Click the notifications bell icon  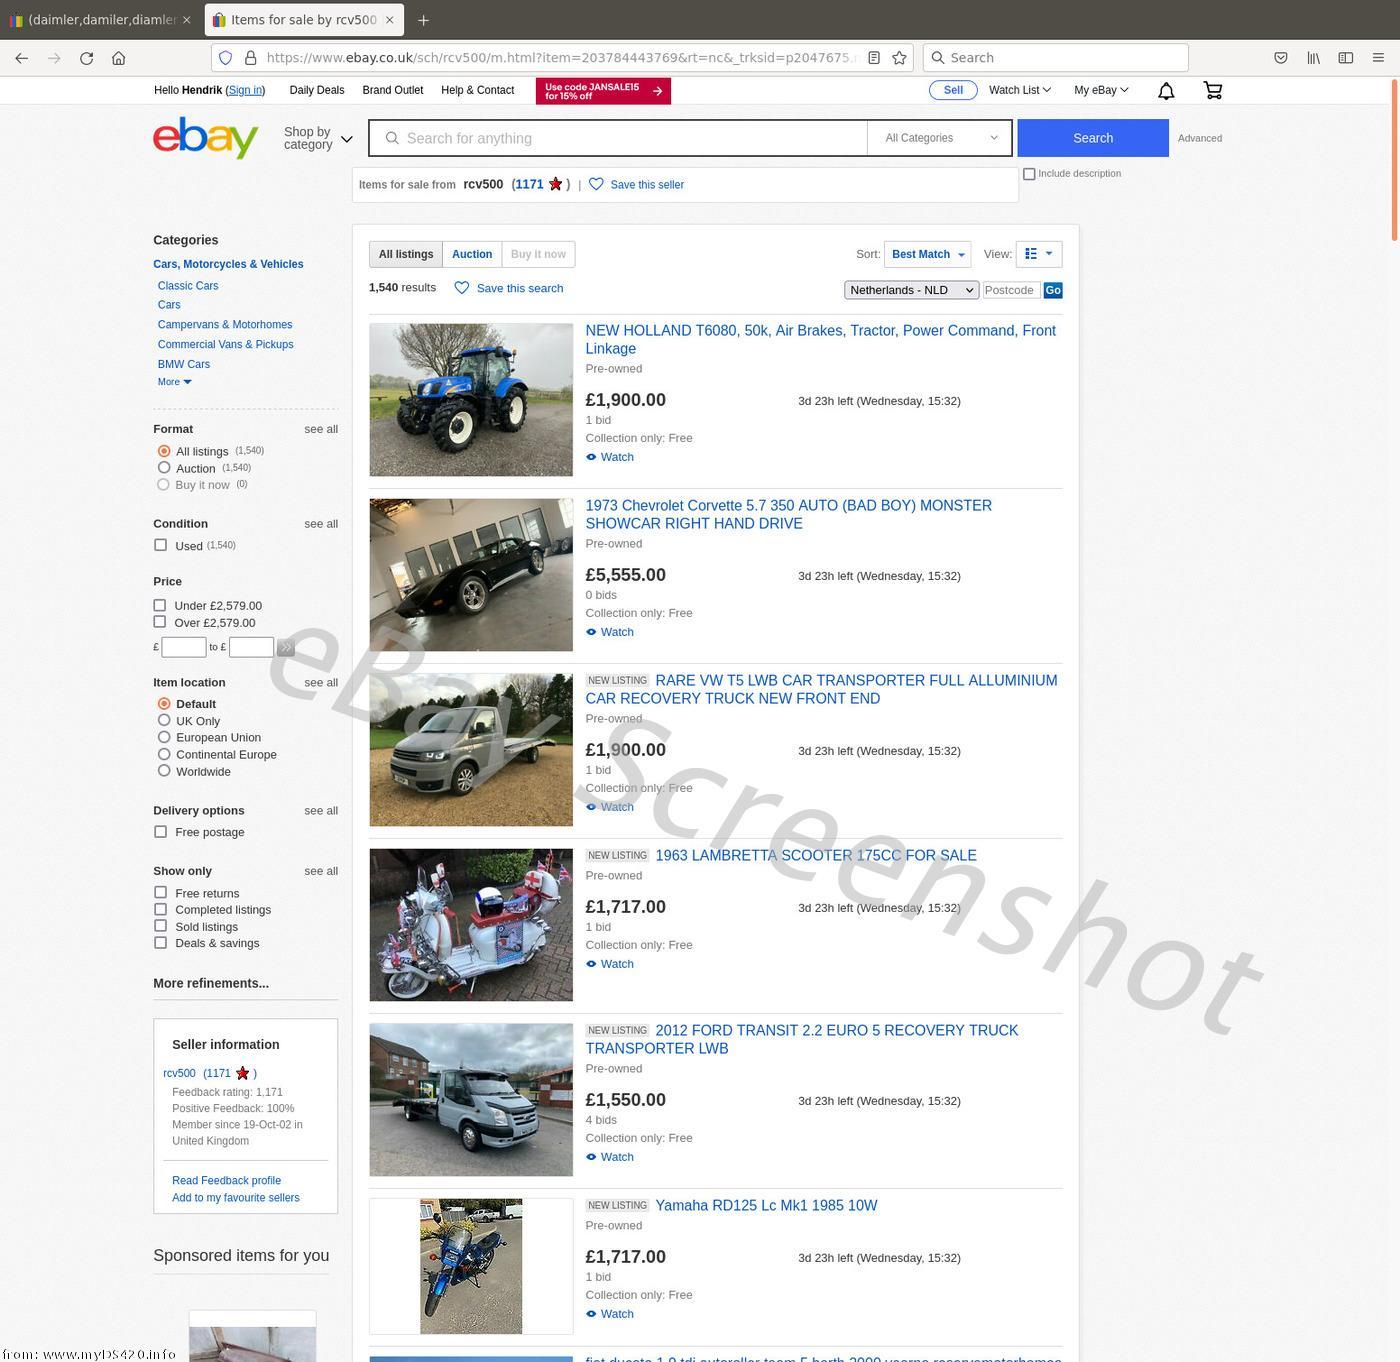coord(1165,91)
